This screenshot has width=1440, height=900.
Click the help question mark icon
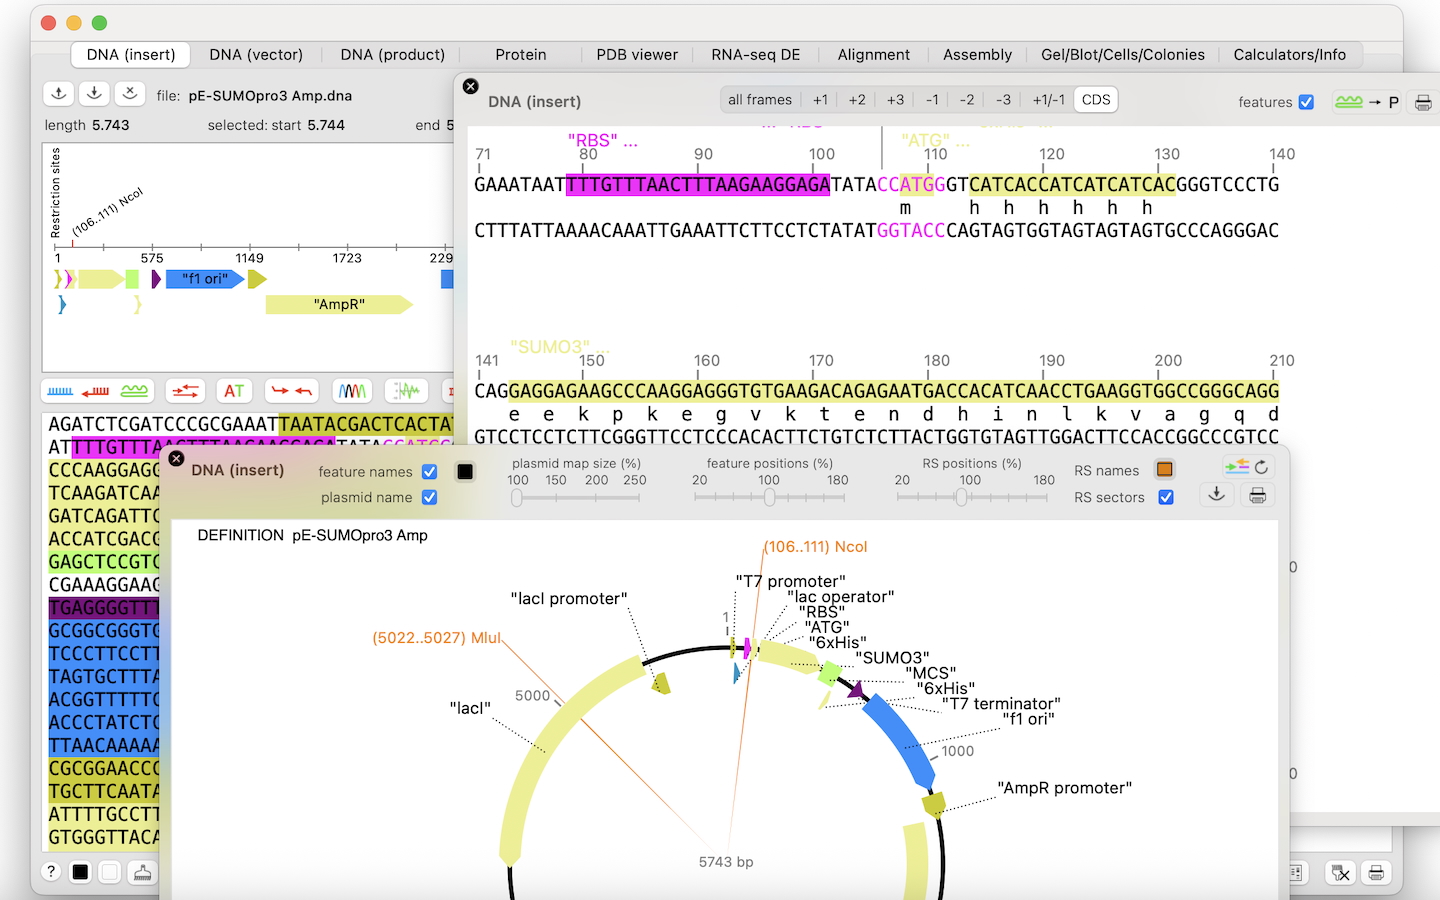pos(51,872)
